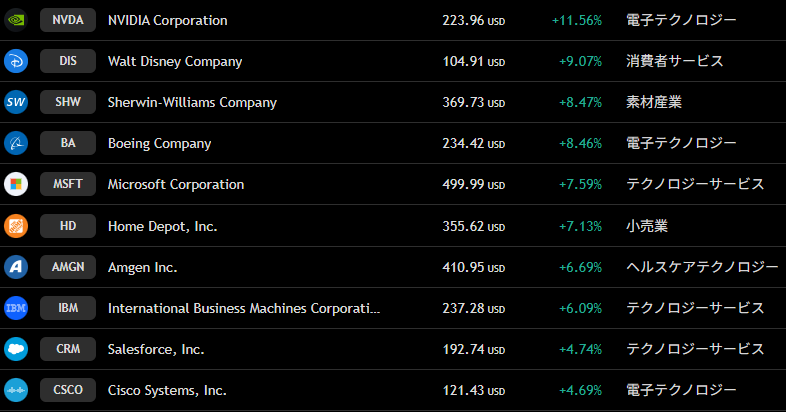Click the Microsoft four-color logo icon
Viewport: 786px width, 412px height.
(16, 184)
